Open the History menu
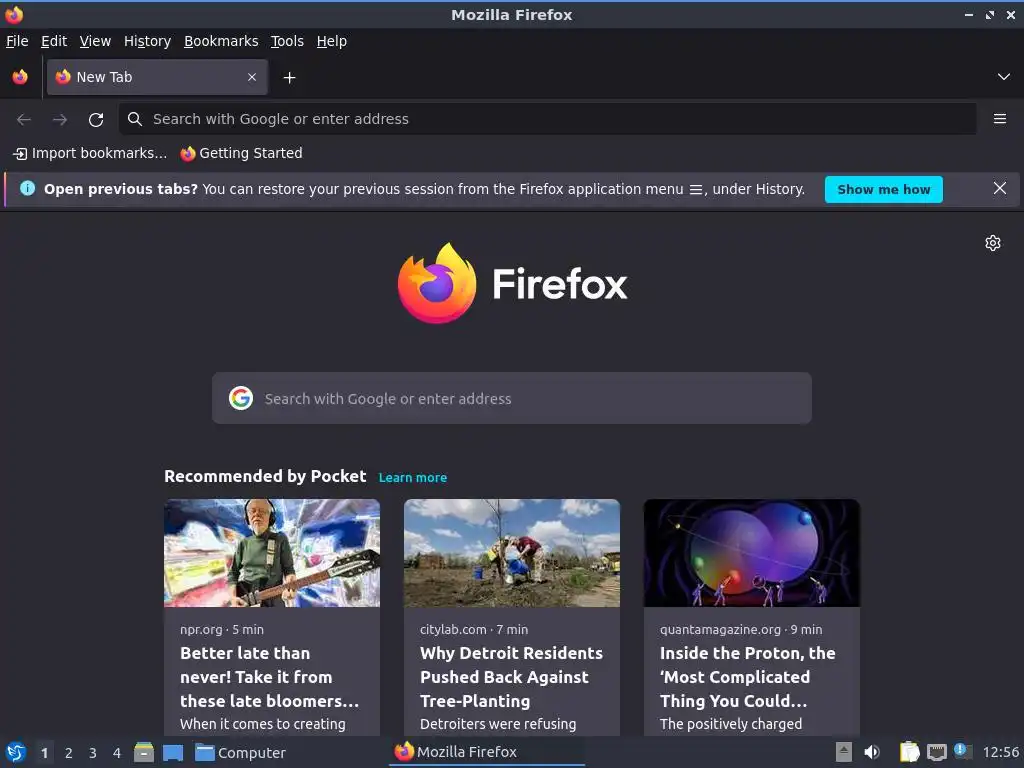The width and height of the screenshot is (1024, 768). 148,41
